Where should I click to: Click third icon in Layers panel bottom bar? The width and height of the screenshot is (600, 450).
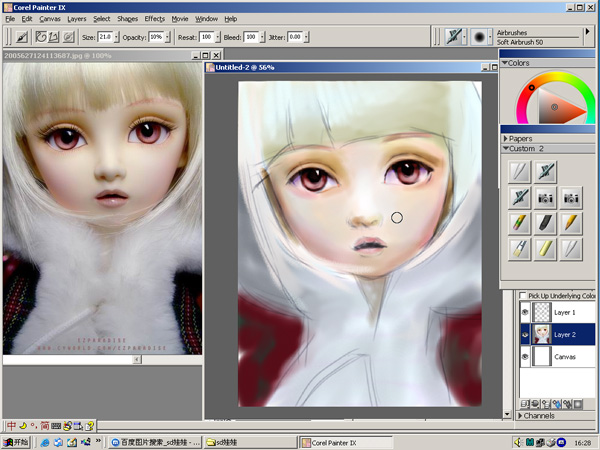(x=546, y=404)
